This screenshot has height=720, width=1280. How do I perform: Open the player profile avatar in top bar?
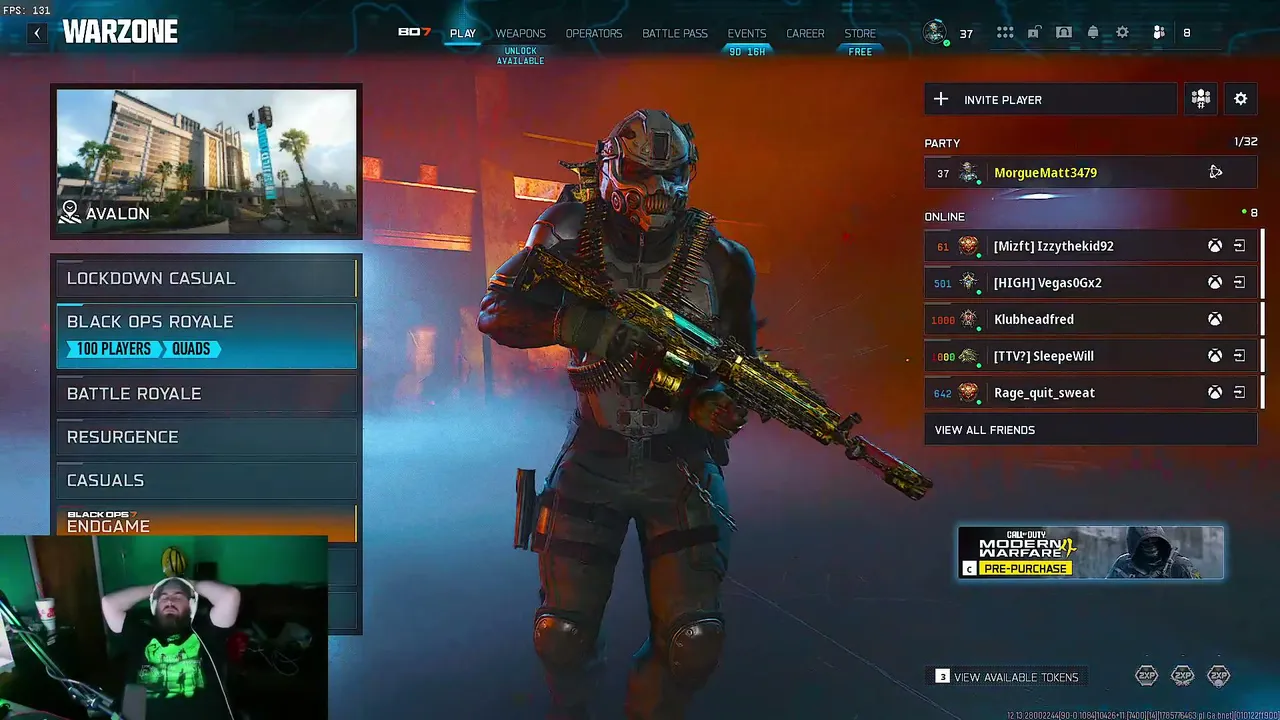(x=935, y=33)
